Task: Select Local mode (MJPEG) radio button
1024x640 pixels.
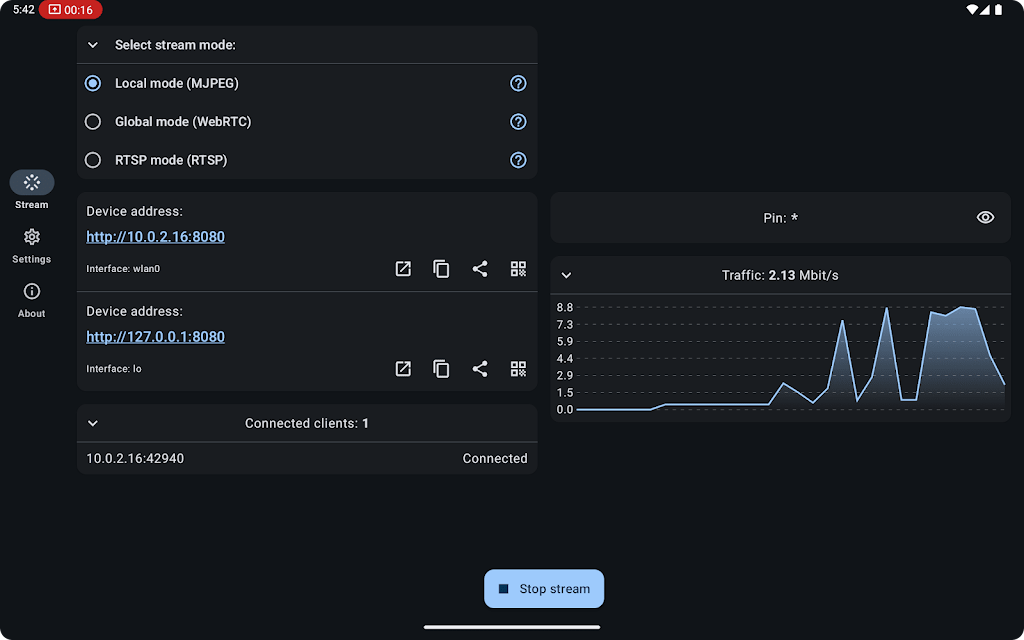Action: [x=93, y=84]
